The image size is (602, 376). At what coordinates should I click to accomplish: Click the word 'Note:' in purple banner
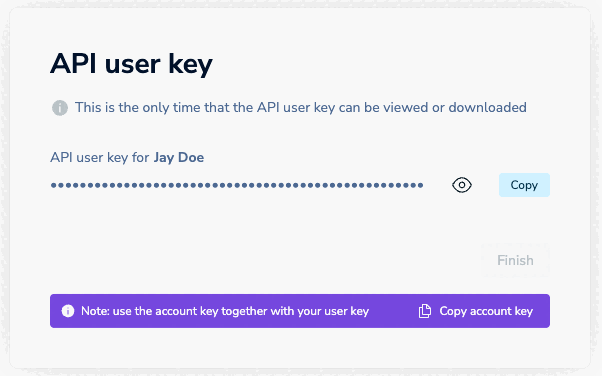[x=95, y=311]
